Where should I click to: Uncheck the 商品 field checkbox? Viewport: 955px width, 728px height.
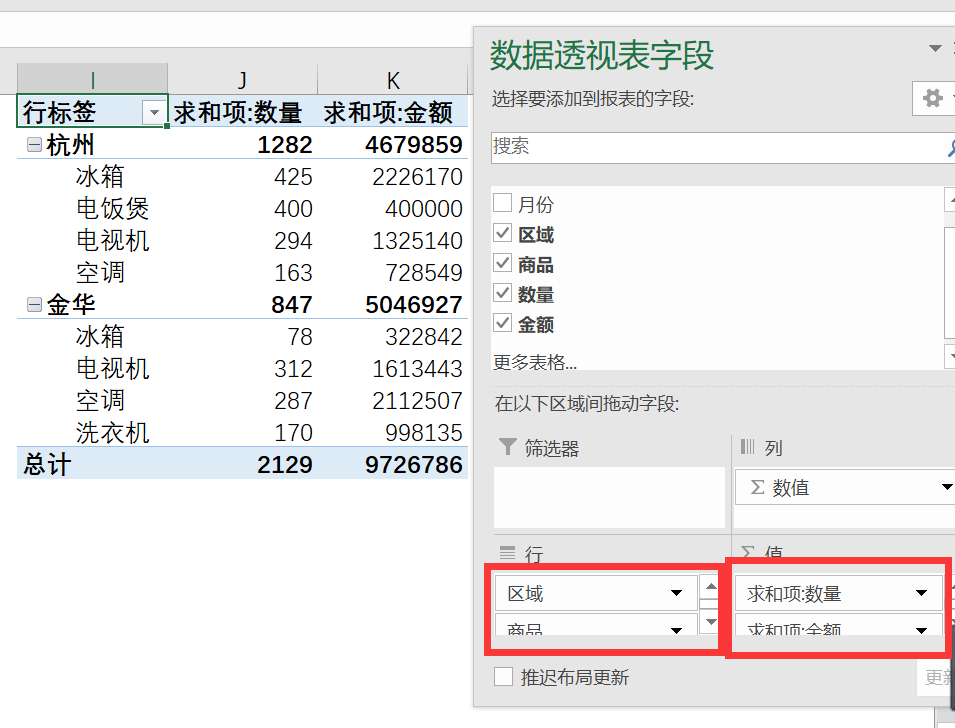tap(502, 263)
